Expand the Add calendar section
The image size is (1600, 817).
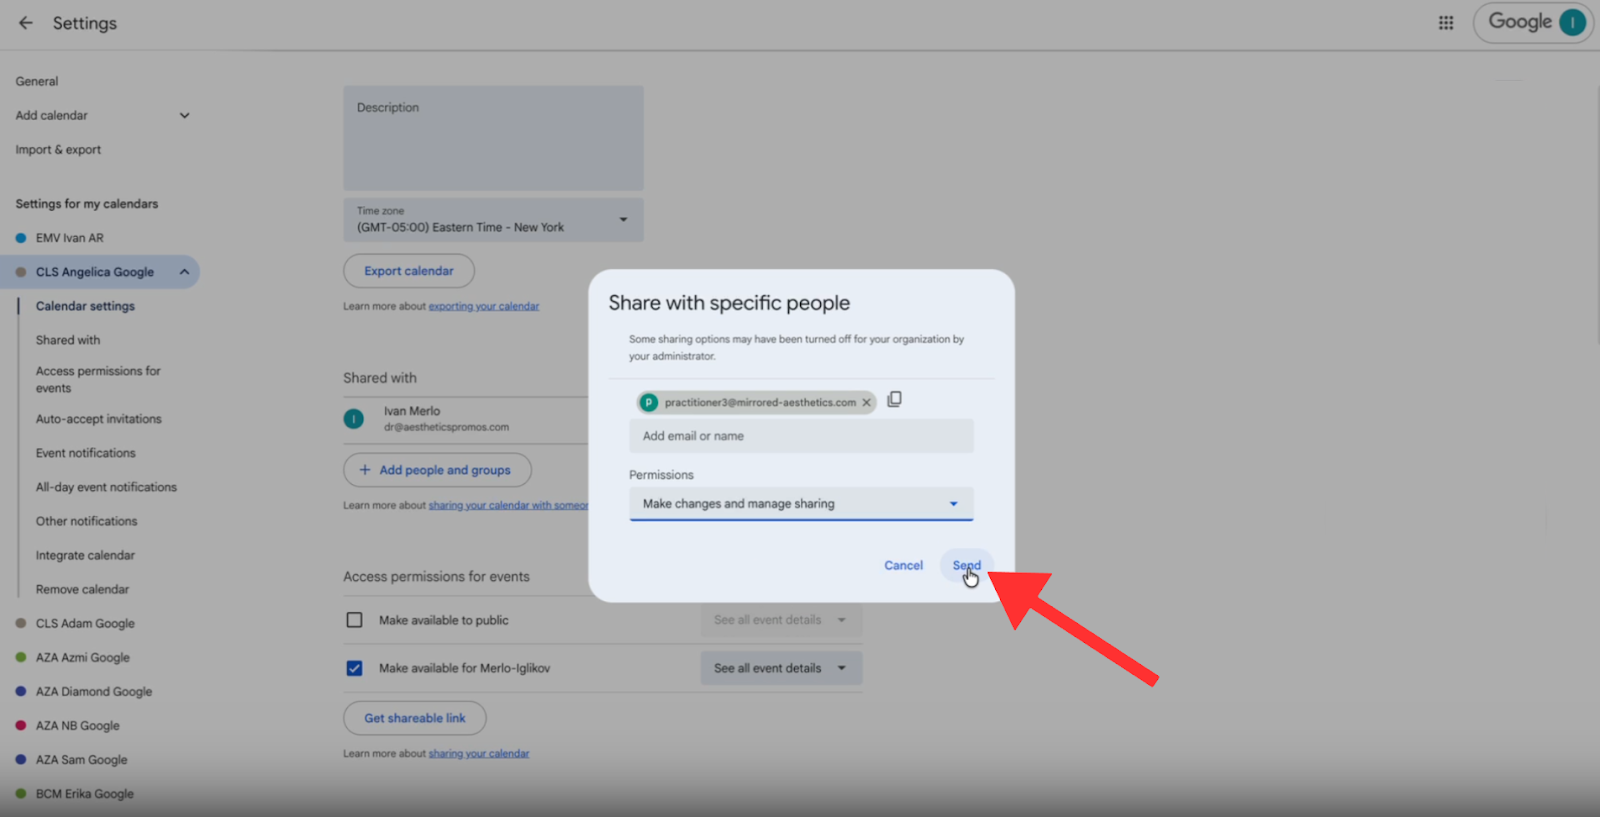184,116
